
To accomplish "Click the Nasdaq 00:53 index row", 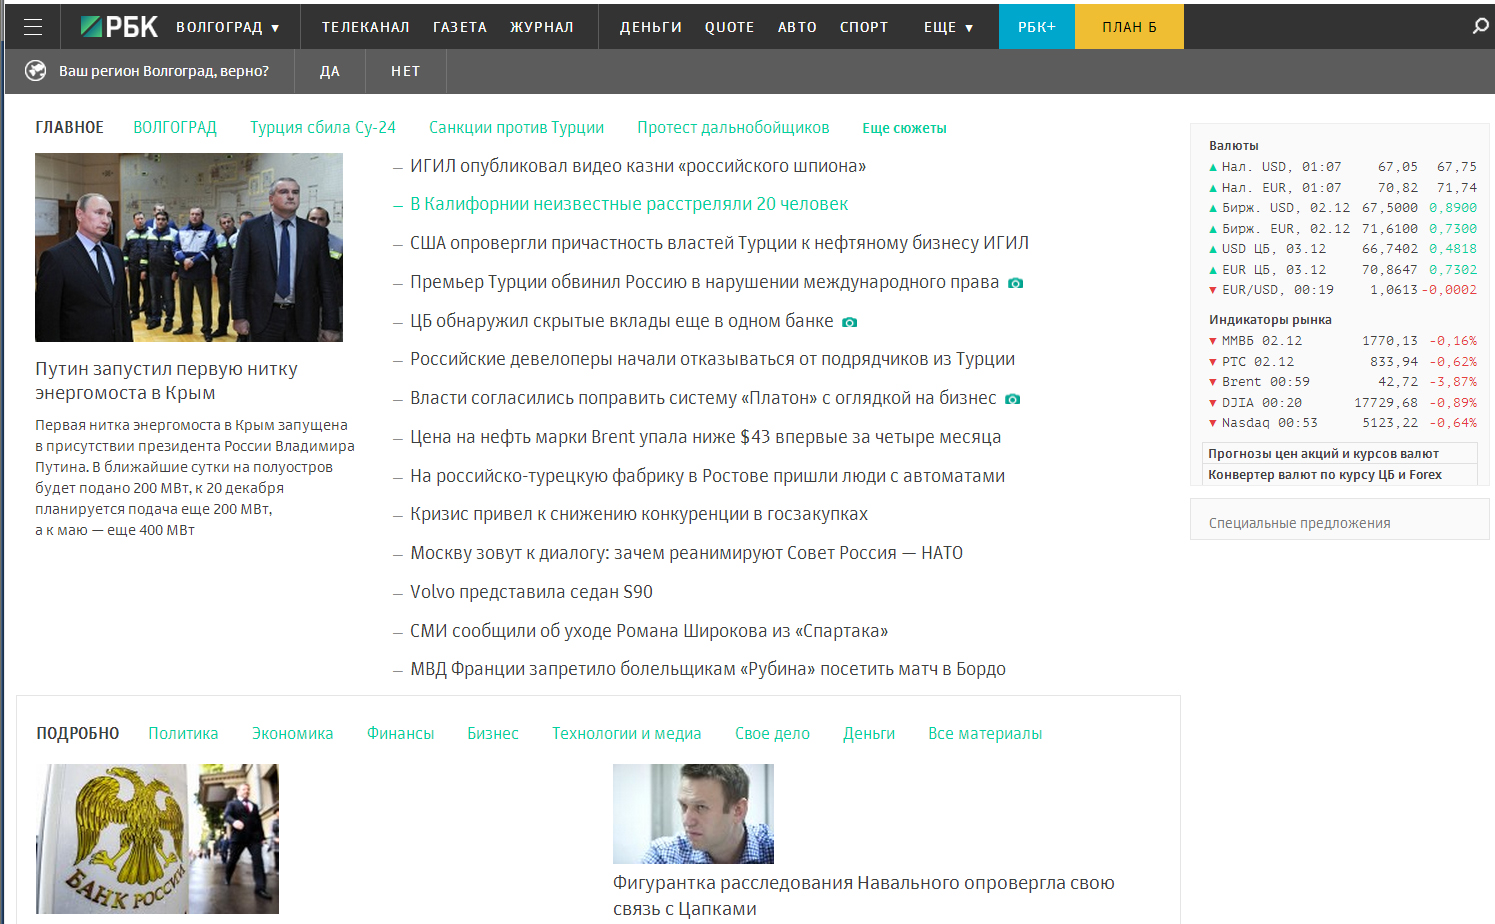I will 1343,423.
